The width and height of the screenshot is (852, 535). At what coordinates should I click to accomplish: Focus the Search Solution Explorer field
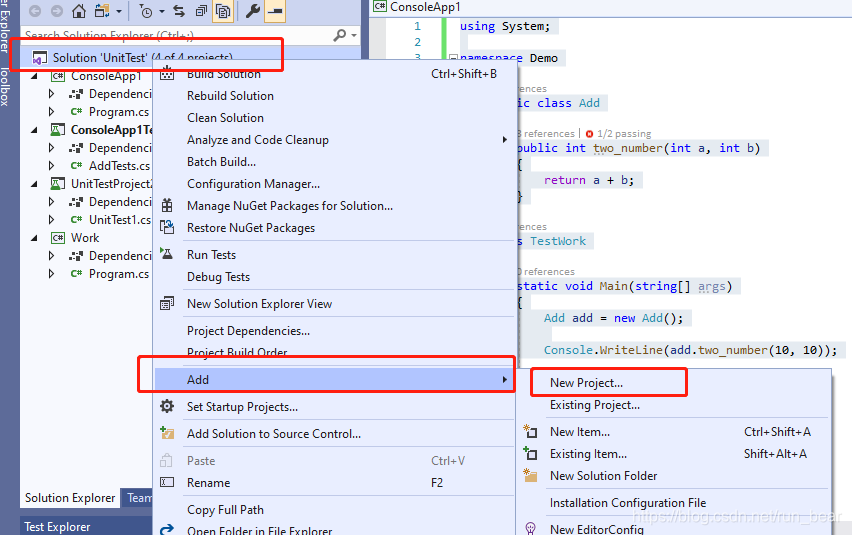point(177,35)
